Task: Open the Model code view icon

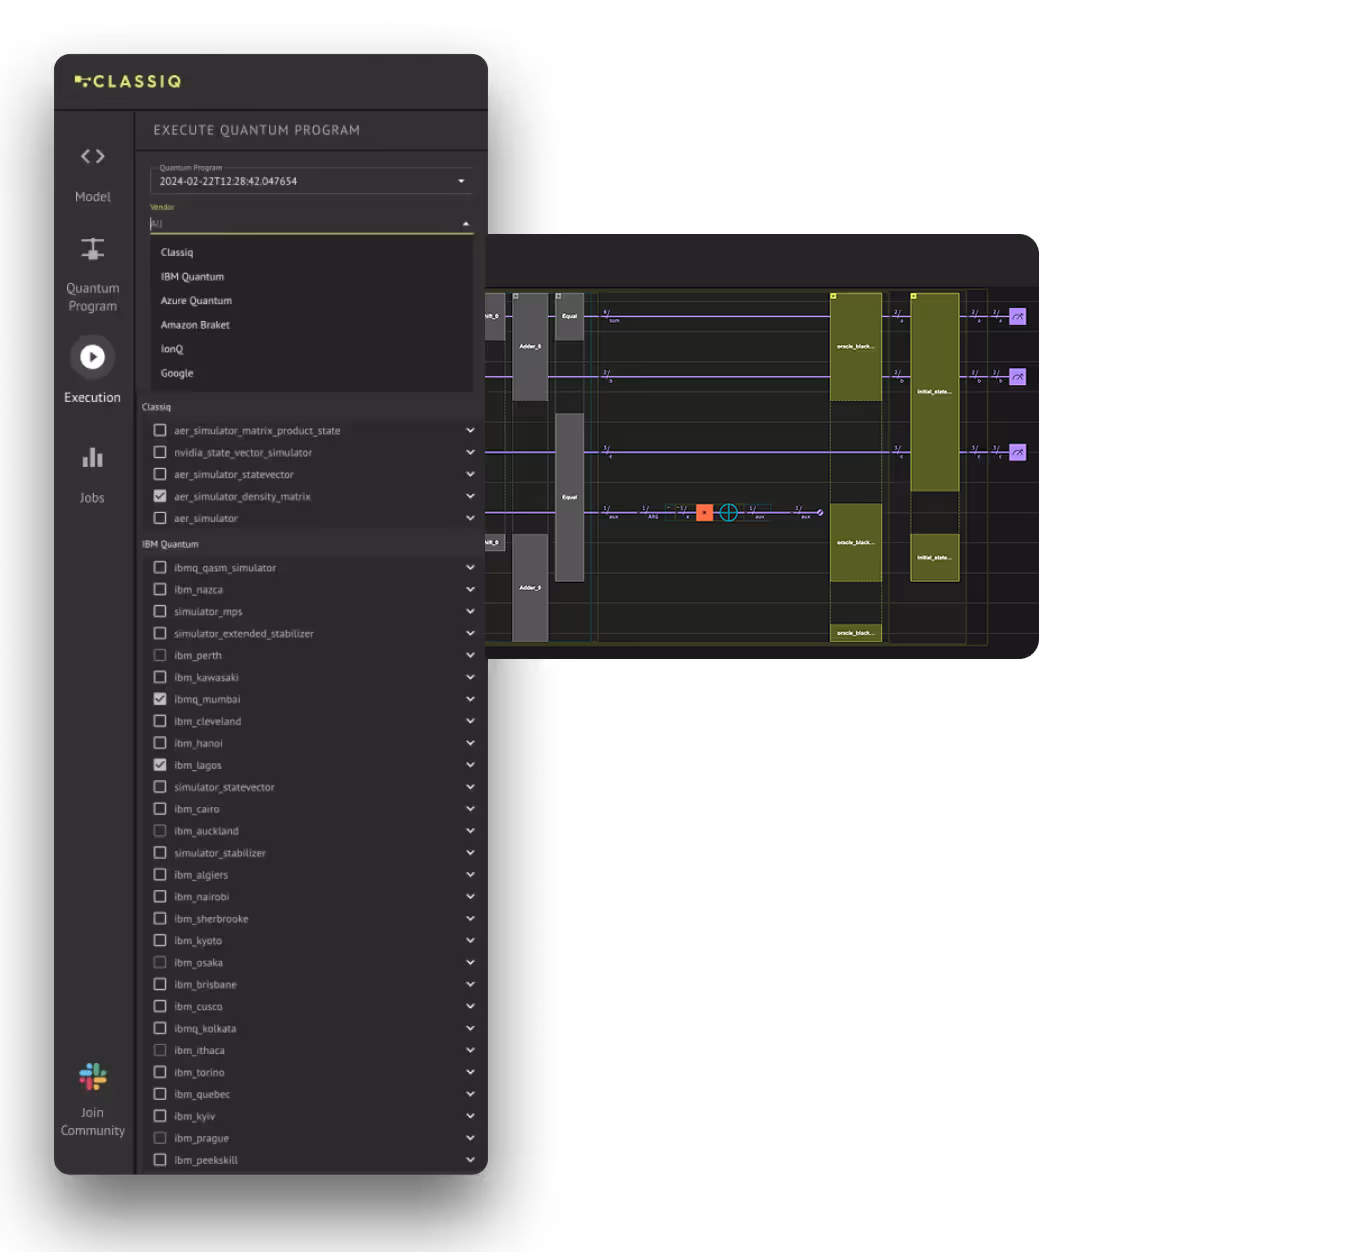Action: [93, 156]
